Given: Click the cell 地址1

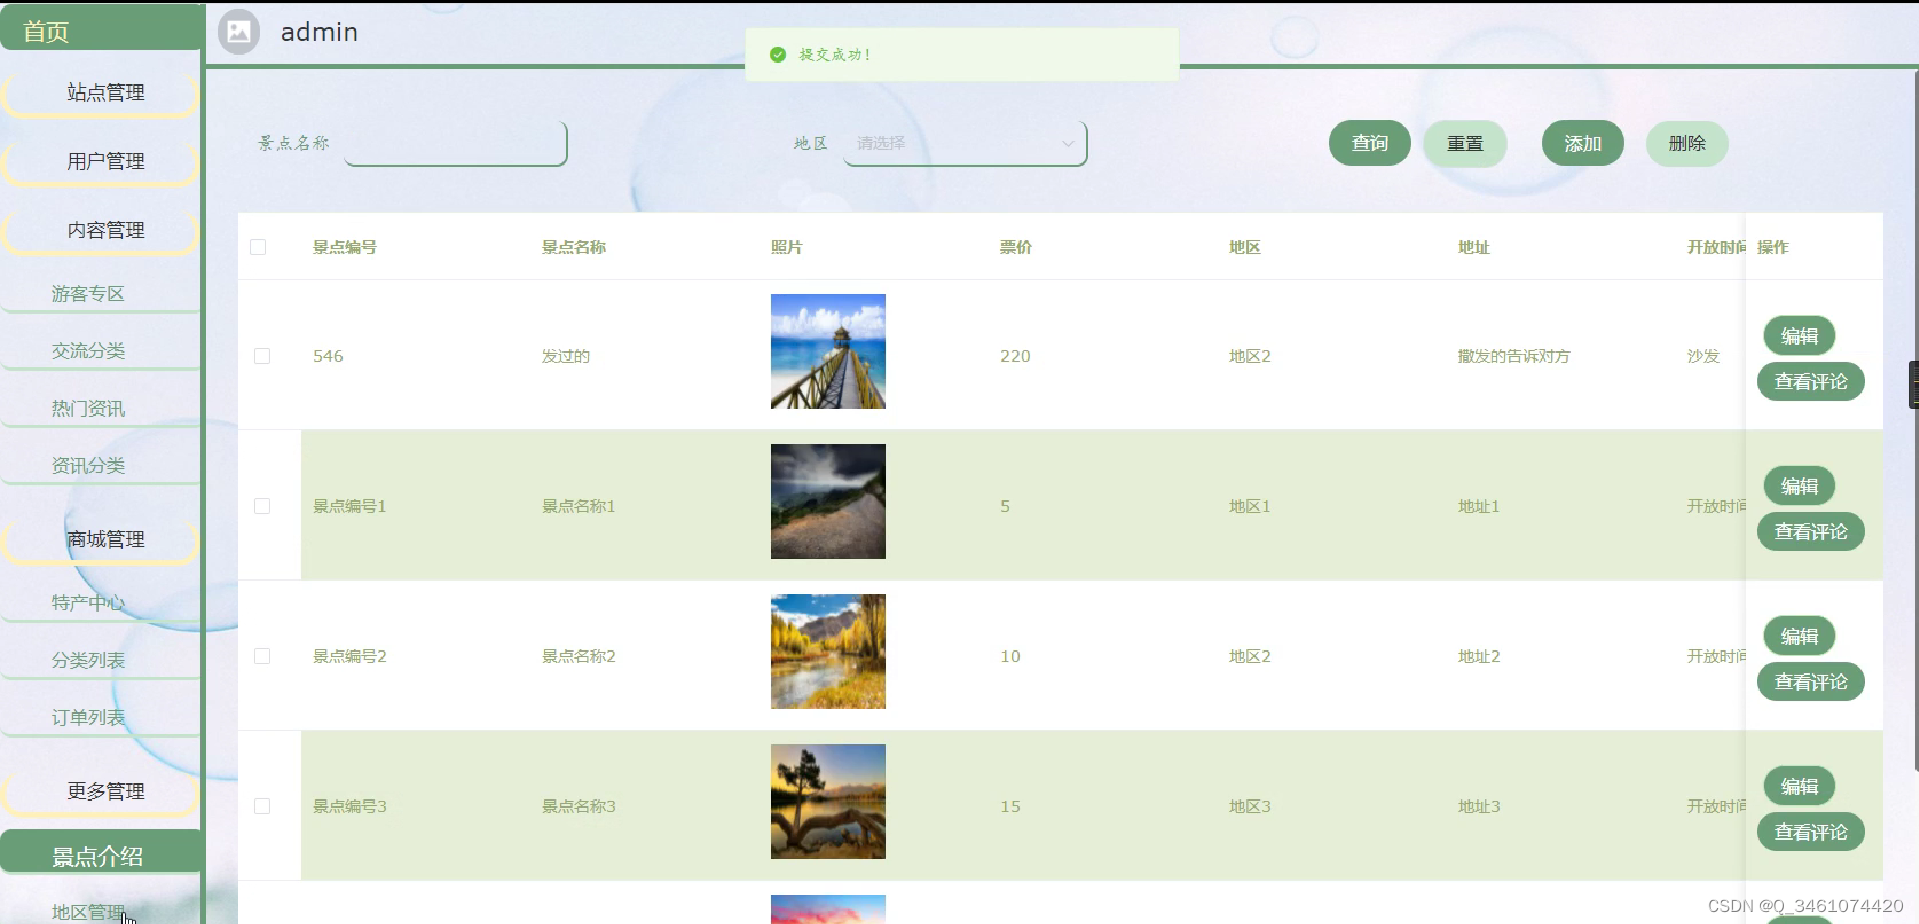Looking at the screenshot, I should [x=1479, y=506].
